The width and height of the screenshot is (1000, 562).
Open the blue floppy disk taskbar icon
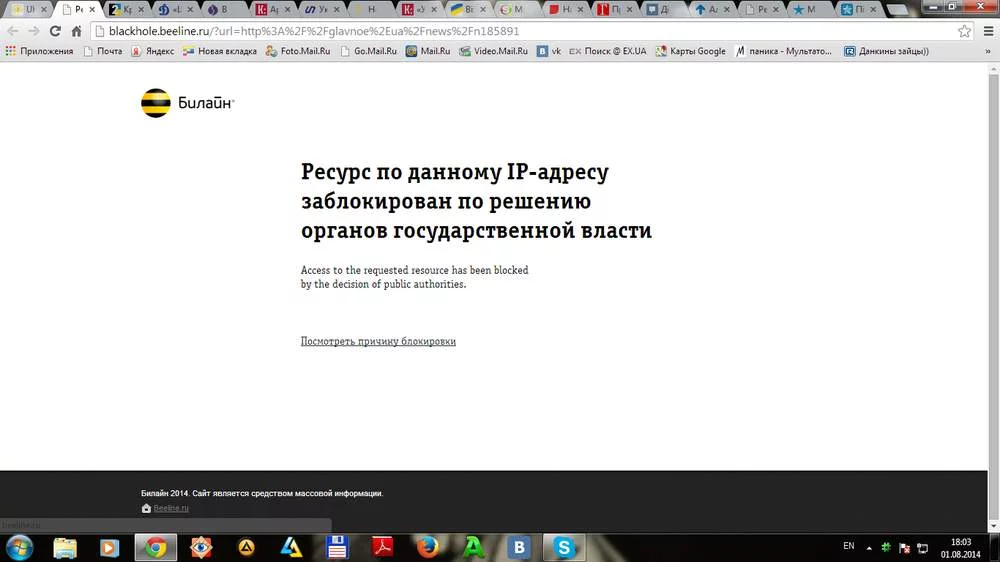coord(337,548)
